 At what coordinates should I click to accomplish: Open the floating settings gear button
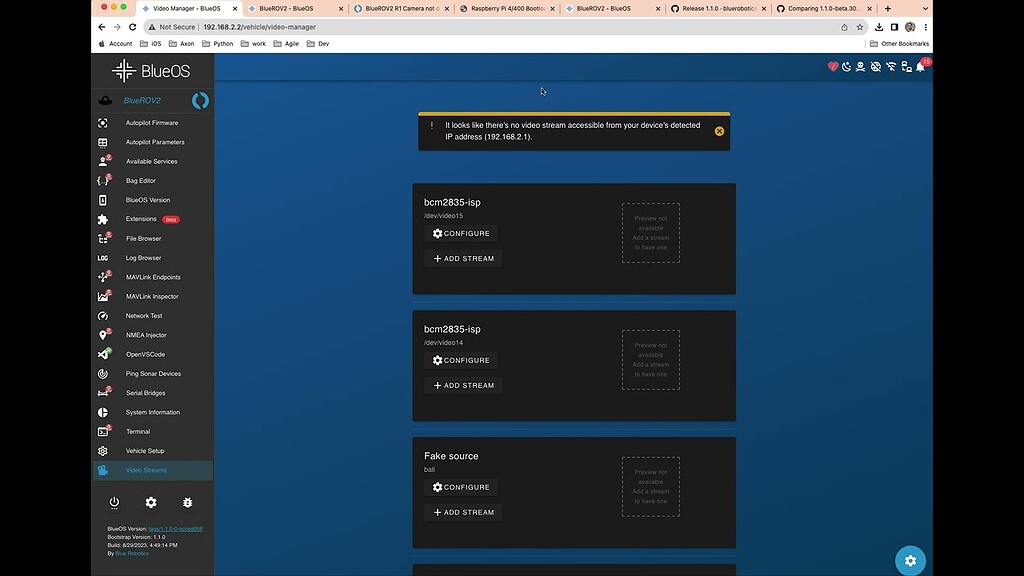909,560
